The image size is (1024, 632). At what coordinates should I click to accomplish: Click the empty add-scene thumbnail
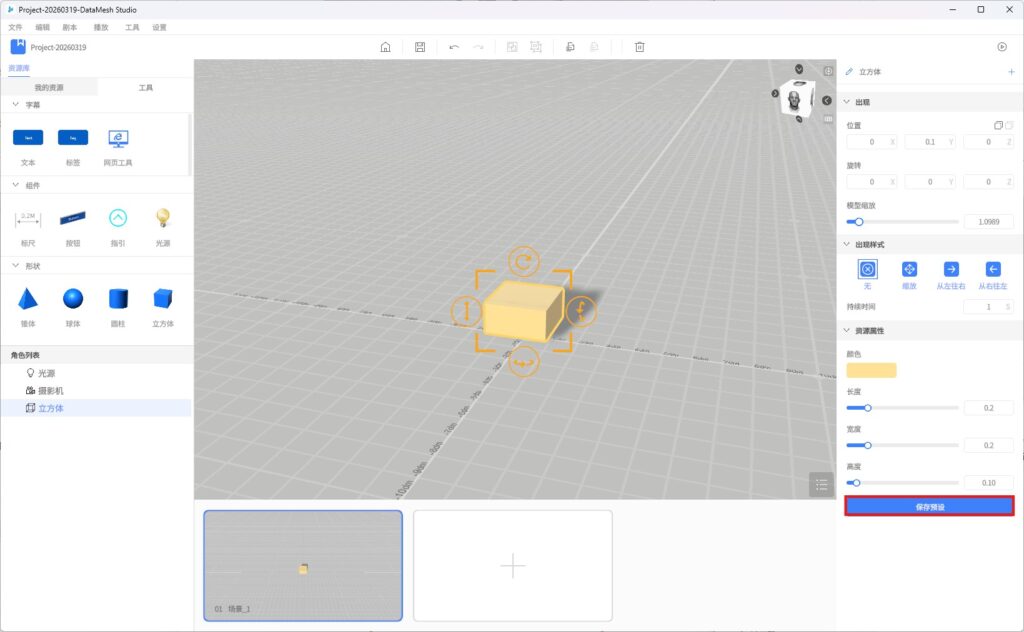(512, 566)
